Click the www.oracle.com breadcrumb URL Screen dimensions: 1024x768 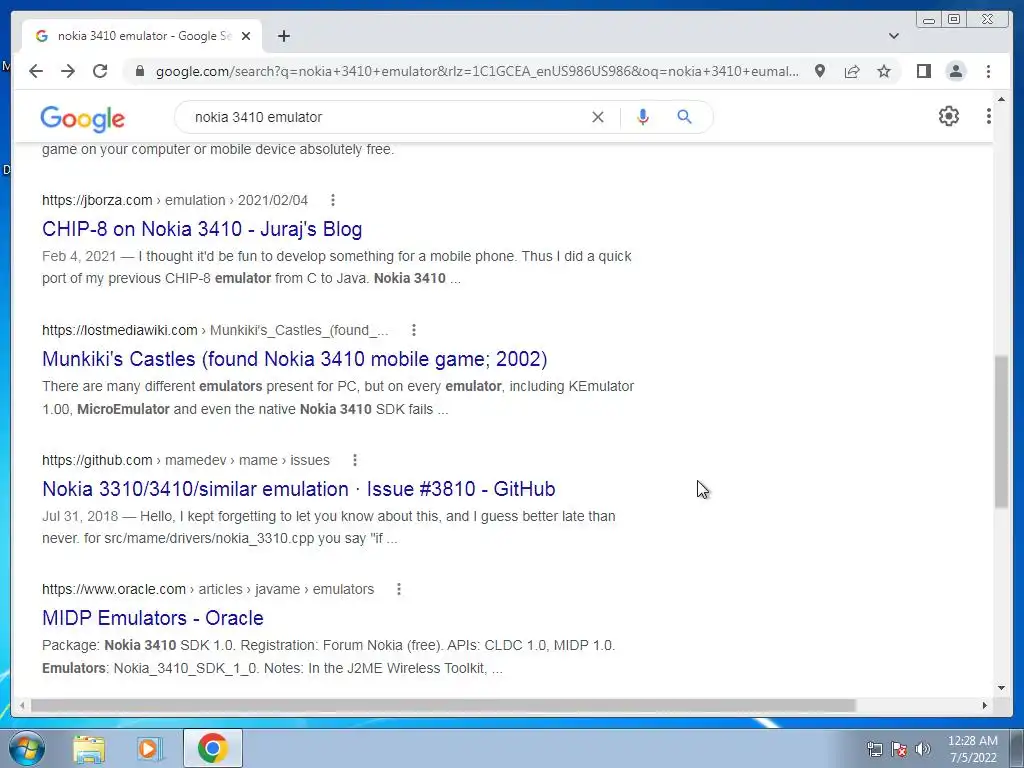click(208, 589)
